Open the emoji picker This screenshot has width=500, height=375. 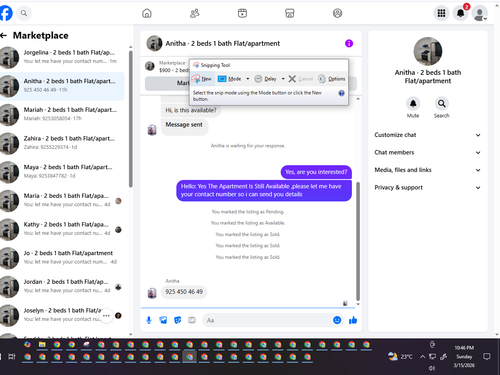337,320
